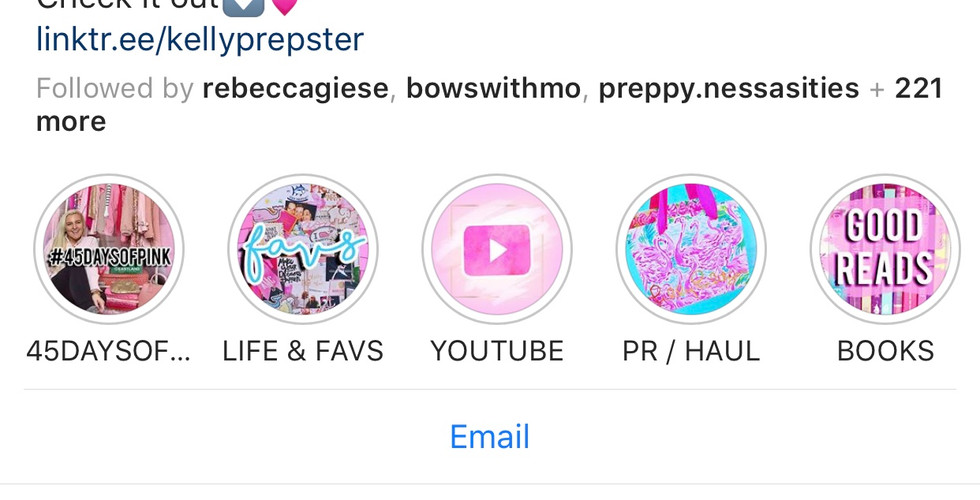This screenshot has height=500, width=980.
Task: Tap the "+ 221" mutual followers count
Action: [x=906, y=88]
